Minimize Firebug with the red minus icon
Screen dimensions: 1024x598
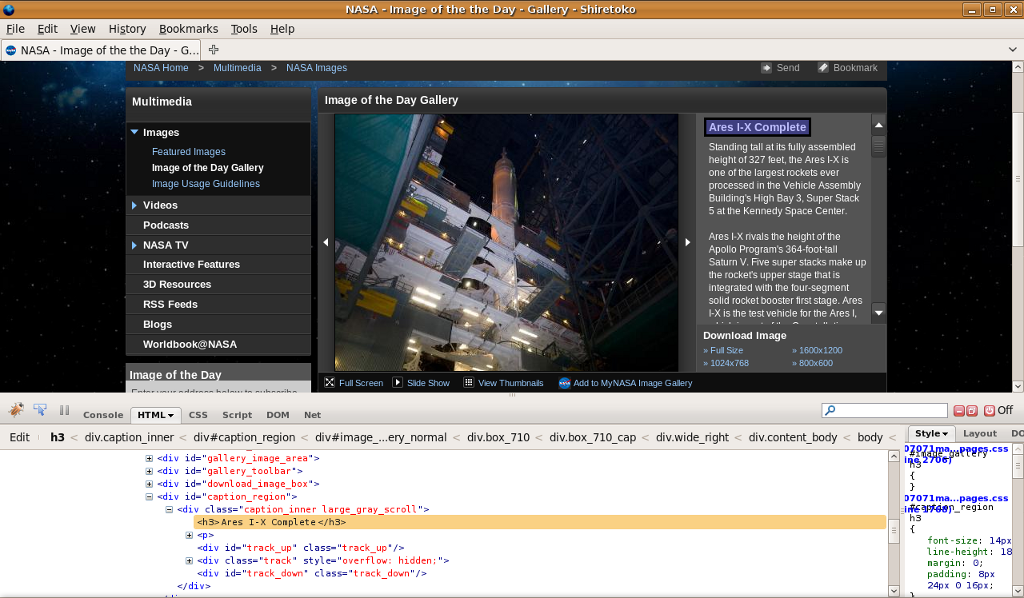(959, 411)
